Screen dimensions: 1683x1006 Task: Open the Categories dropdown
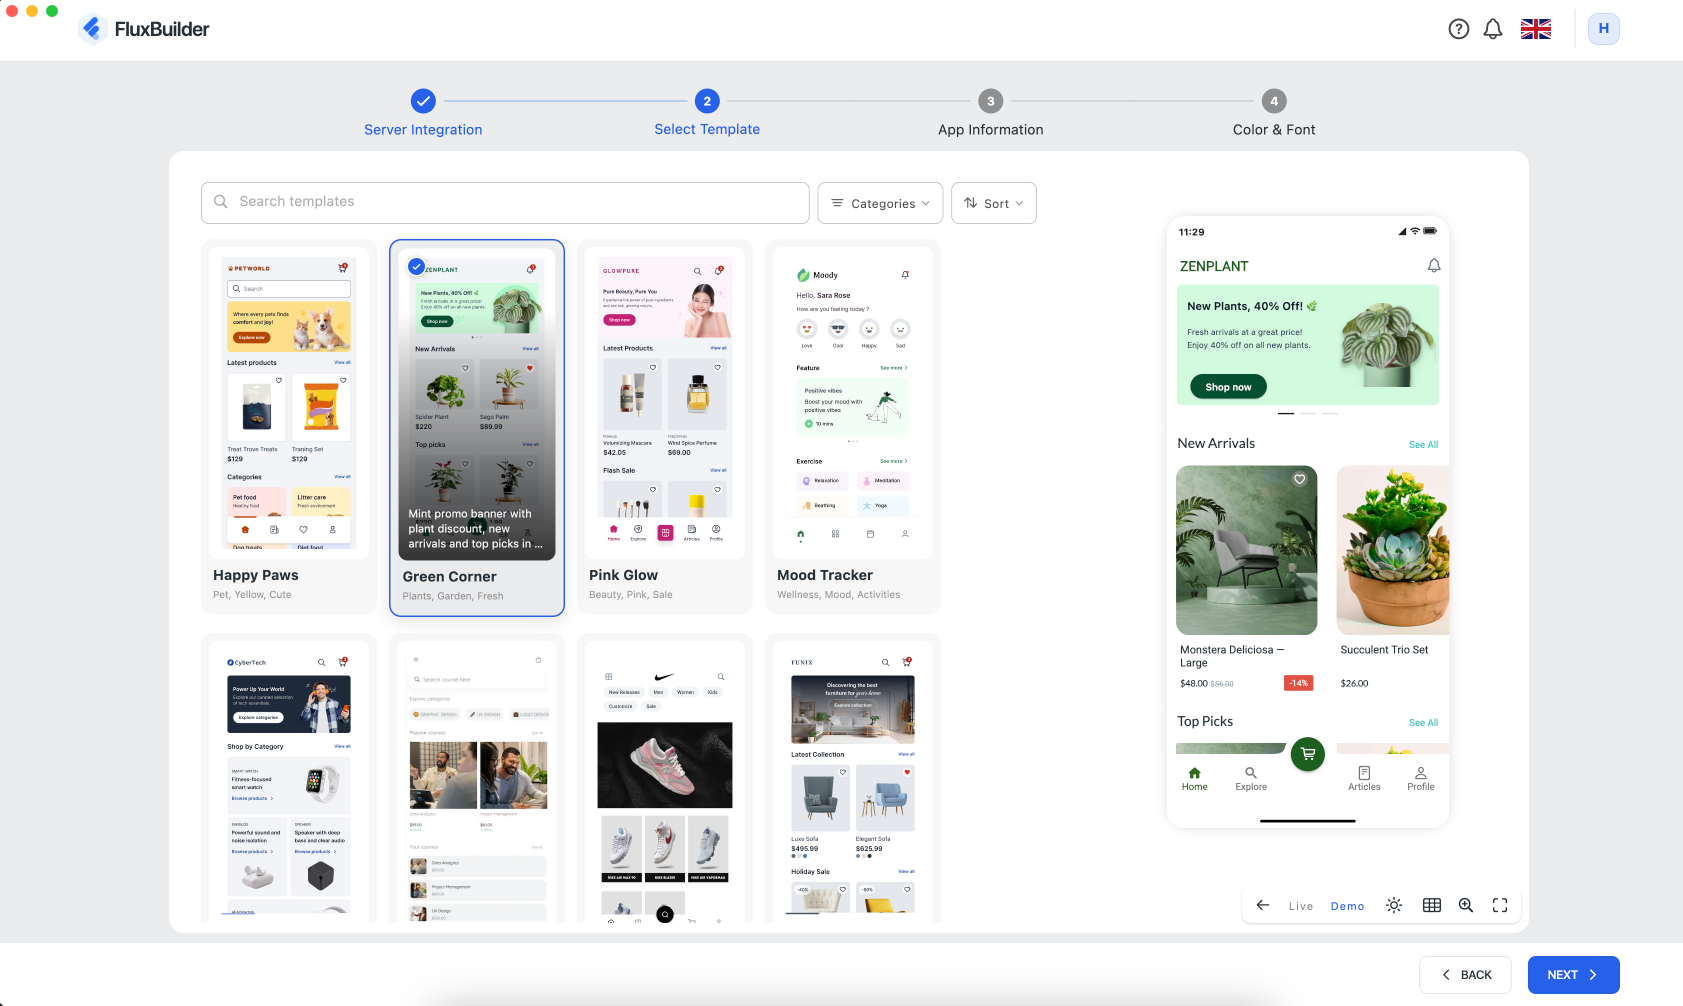880,203
